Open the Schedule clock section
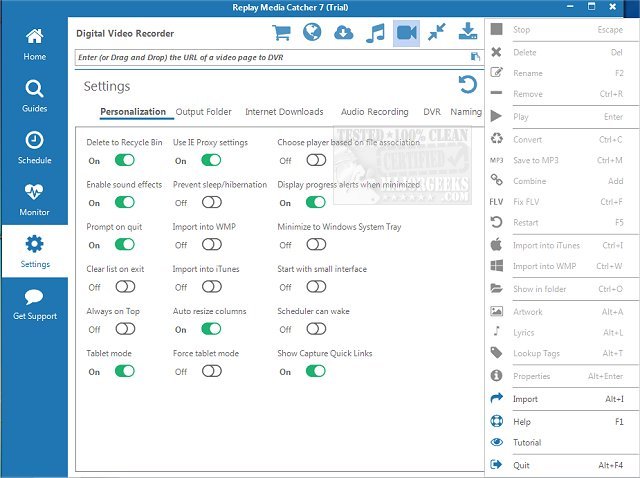 pos(34,148)
